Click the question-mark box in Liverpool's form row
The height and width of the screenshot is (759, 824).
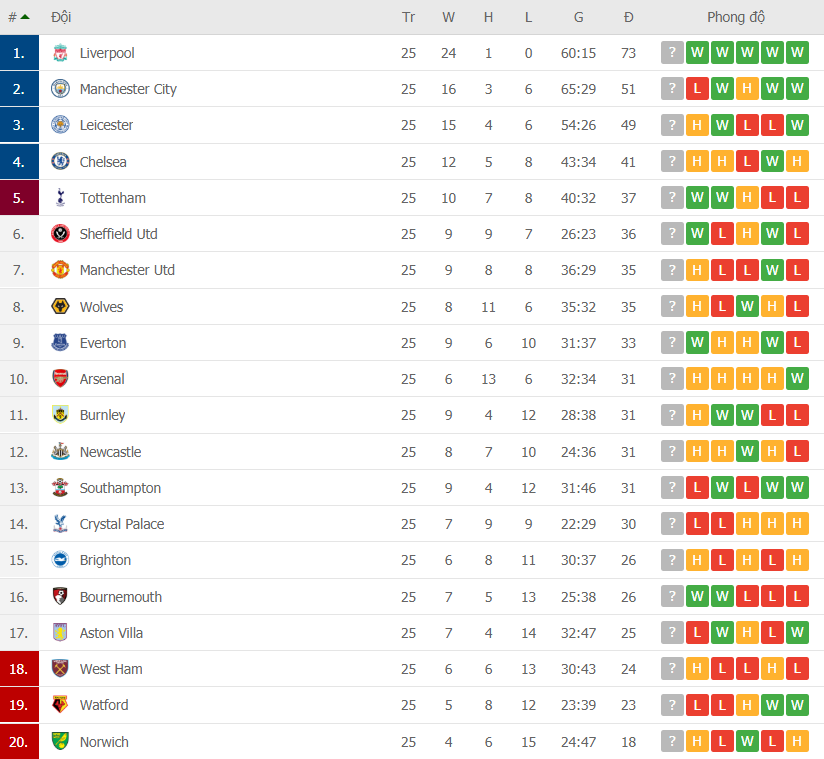coord(672,53)
